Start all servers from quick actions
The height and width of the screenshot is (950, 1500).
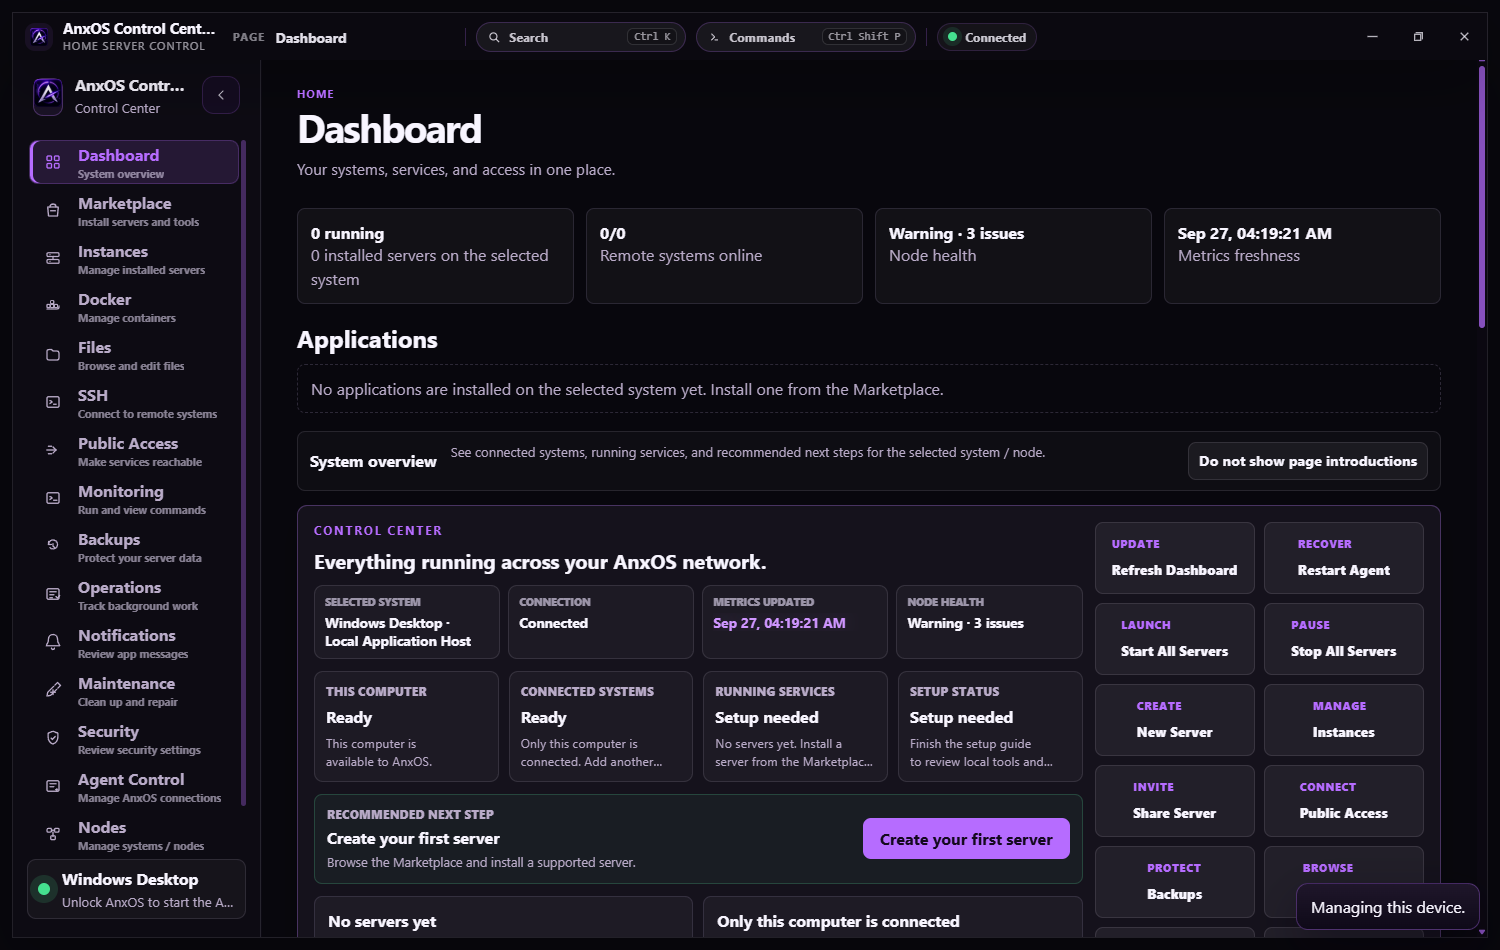tap(1174, 639)
